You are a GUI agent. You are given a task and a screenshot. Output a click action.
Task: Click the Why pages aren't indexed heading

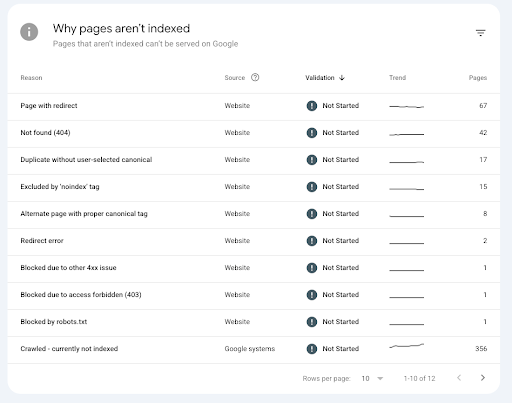tap(121, 29)
